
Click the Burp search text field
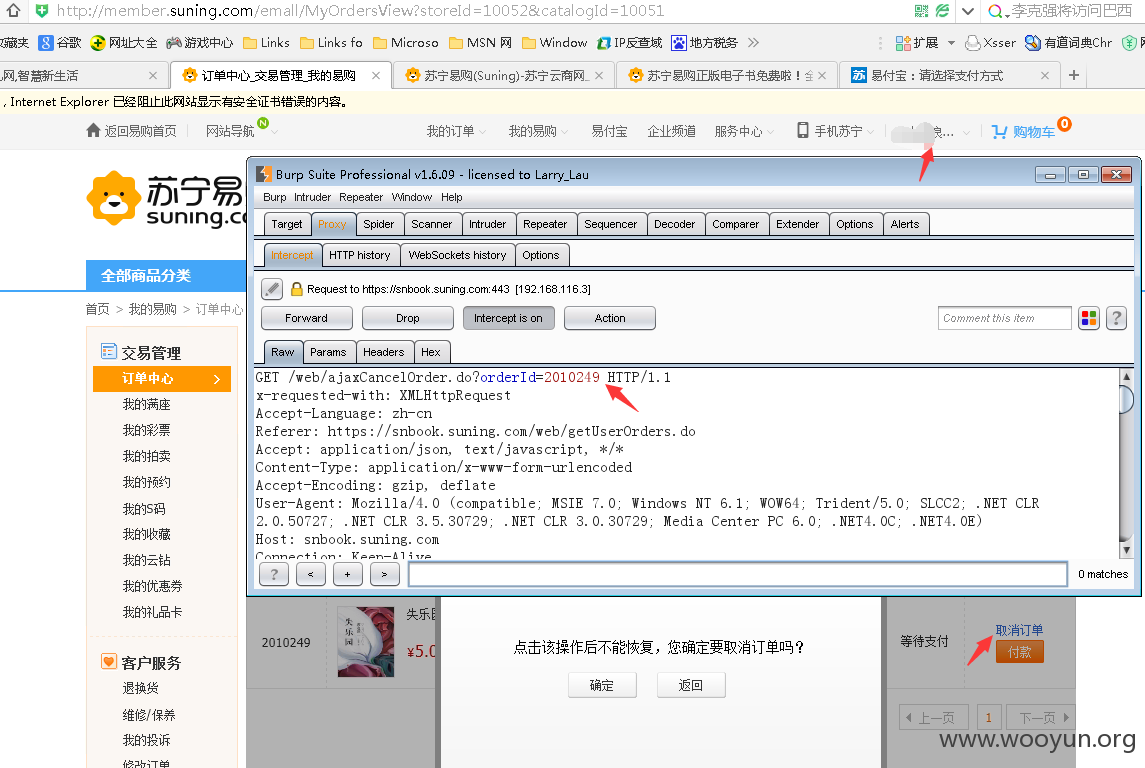pyautogui.click(x=738, y=575)
